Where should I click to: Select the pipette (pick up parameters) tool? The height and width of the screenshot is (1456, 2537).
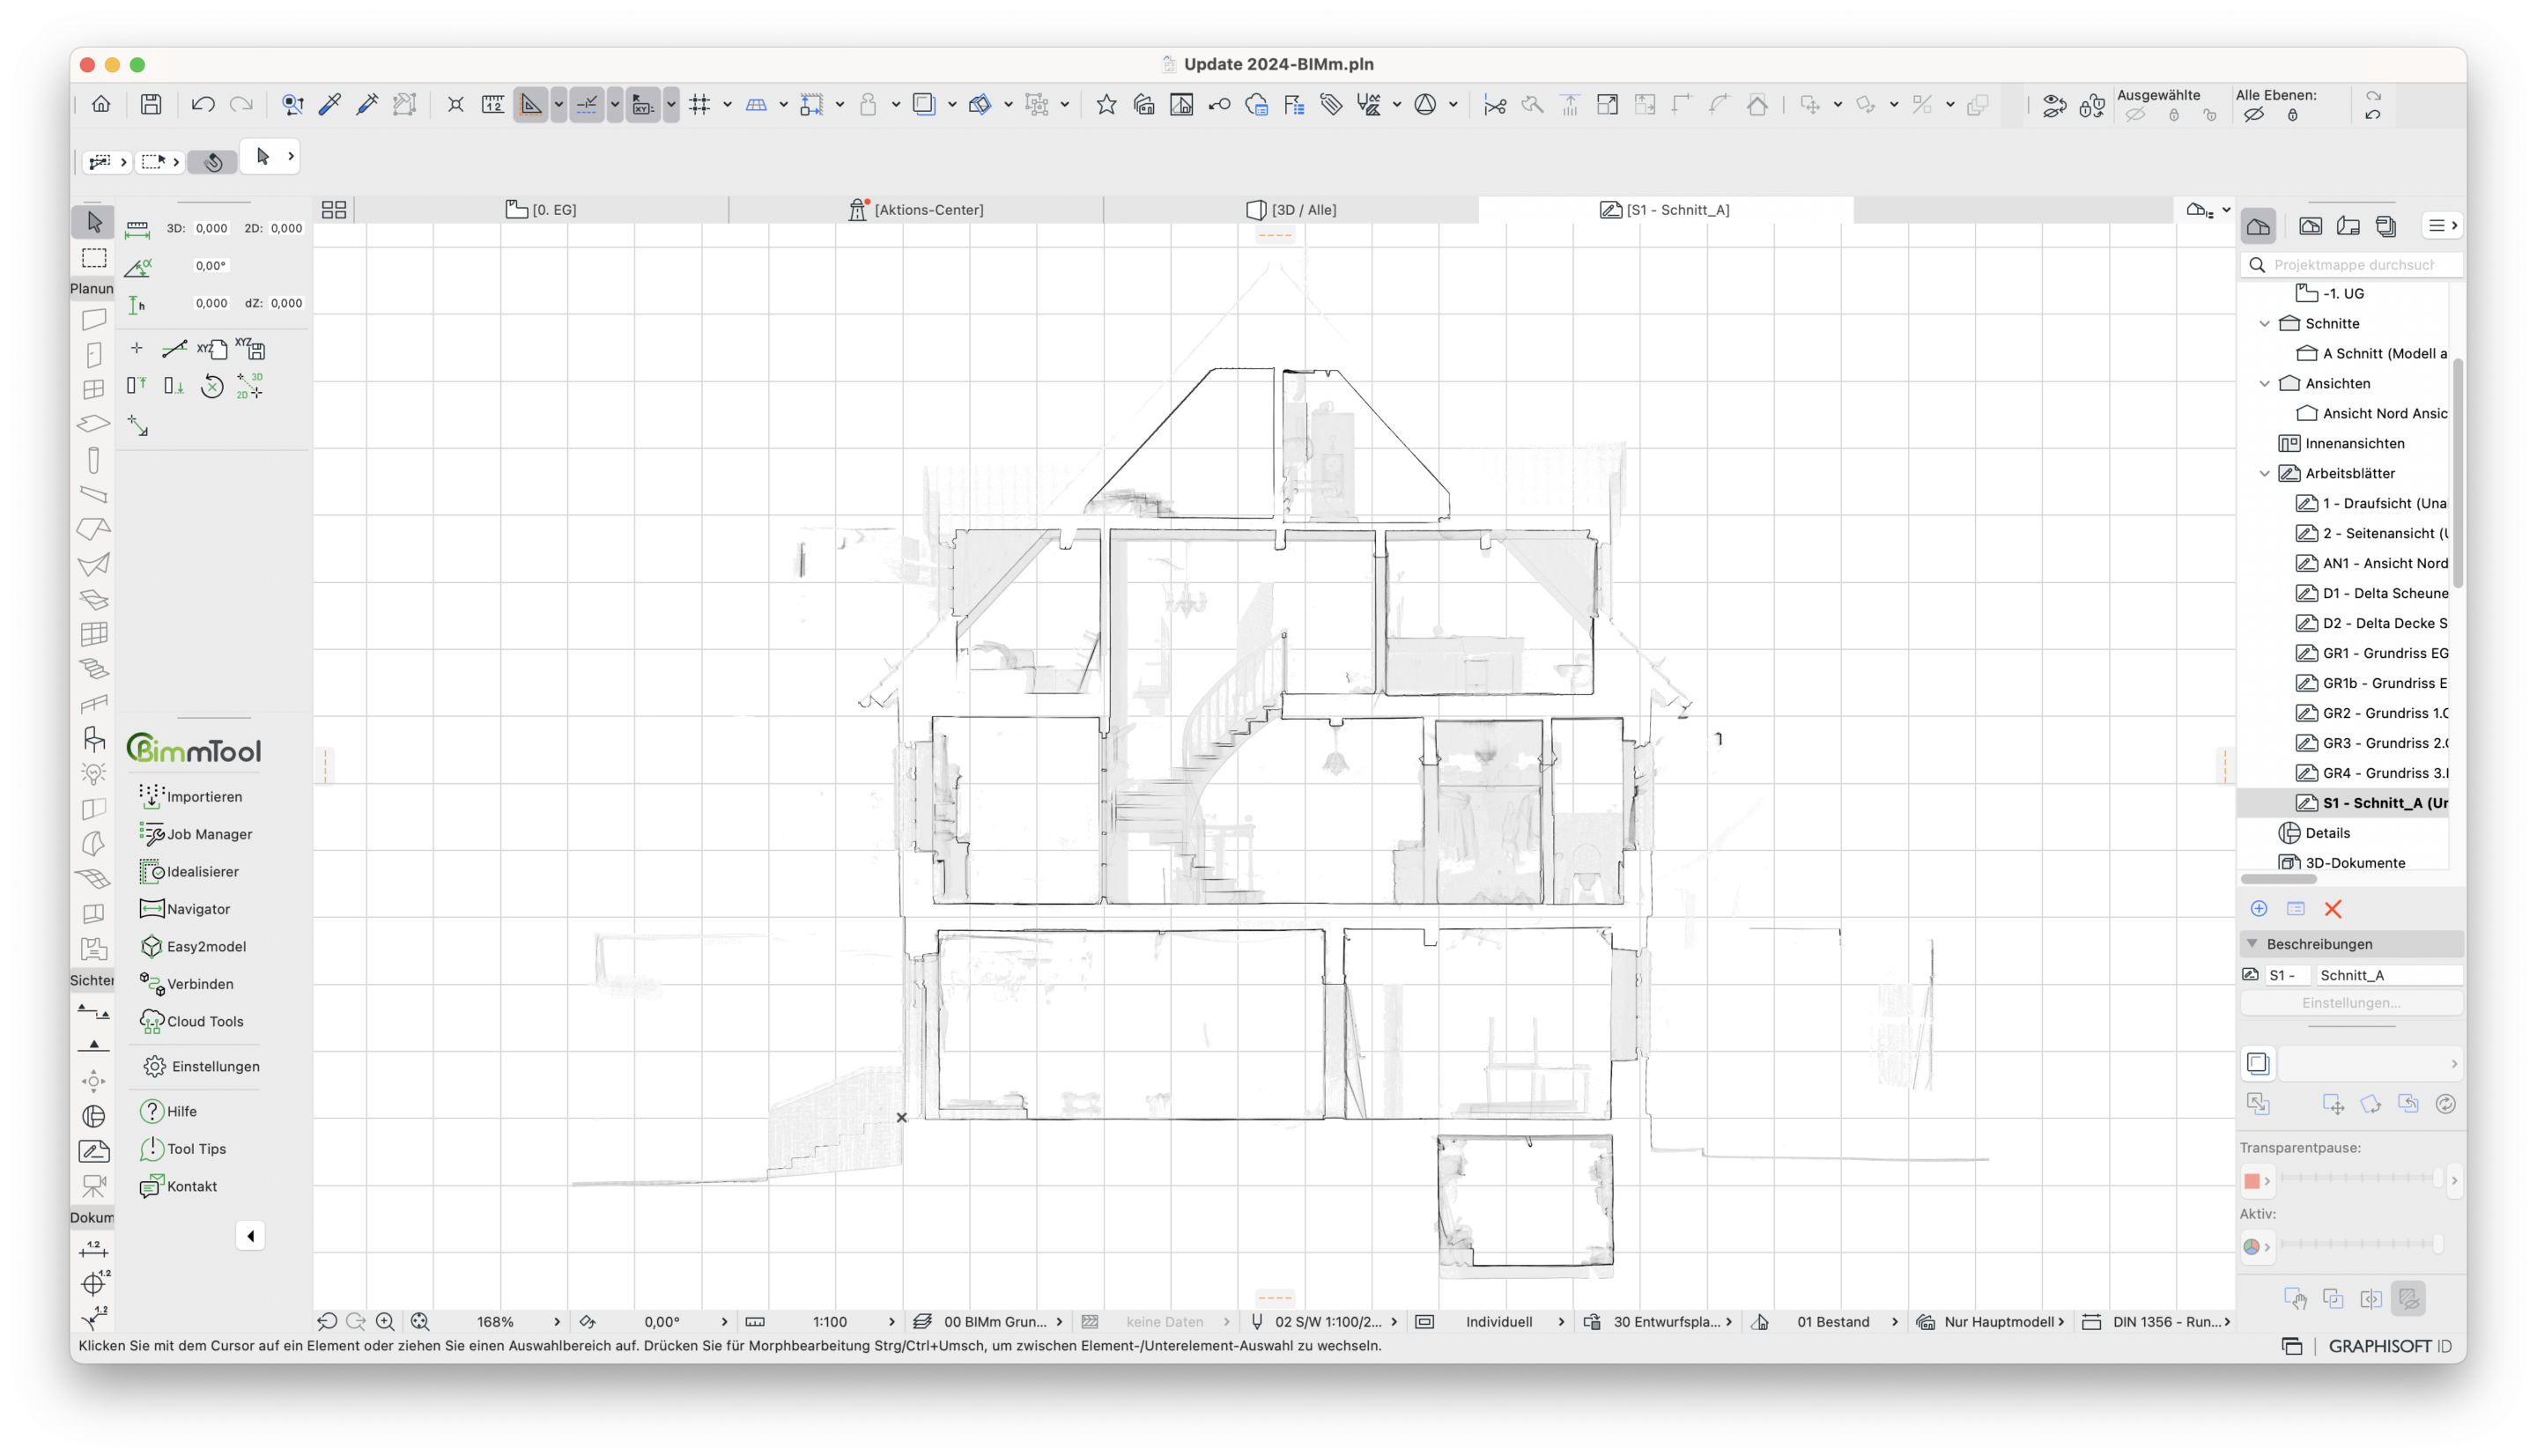(330, 104)
